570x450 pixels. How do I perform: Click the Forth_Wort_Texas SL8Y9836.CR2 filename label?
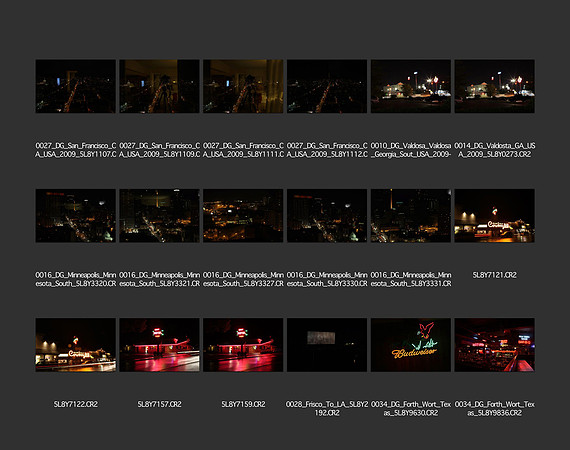(494, 409)
